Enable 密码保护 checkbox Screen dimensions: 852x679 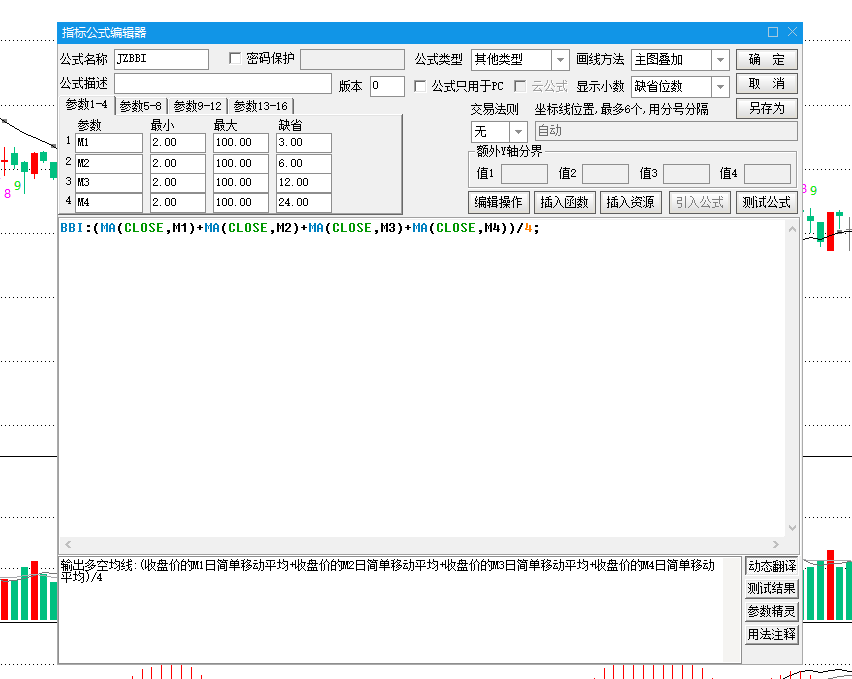tap(235, 58)
